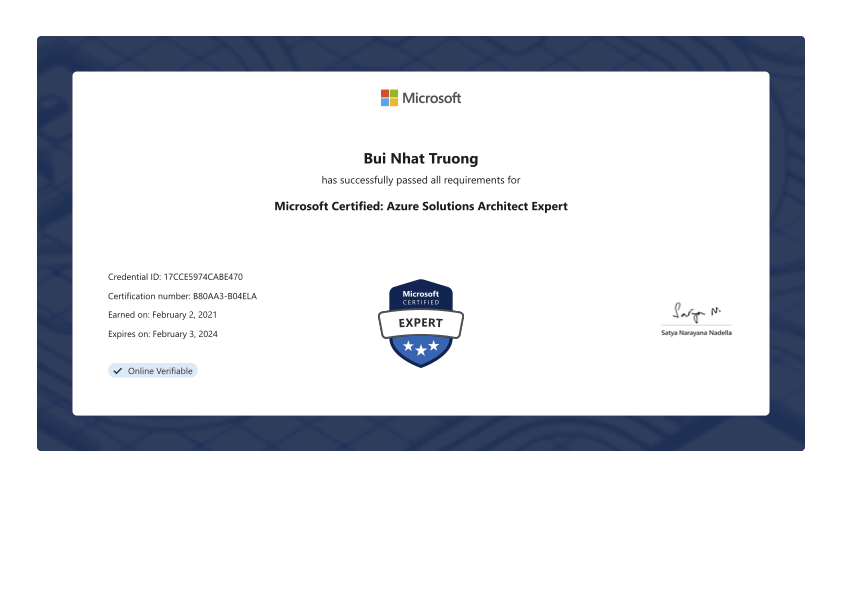Click the Satya Nadella signature
The height and width of the screenshot is (594, 841).
point(696,312)
